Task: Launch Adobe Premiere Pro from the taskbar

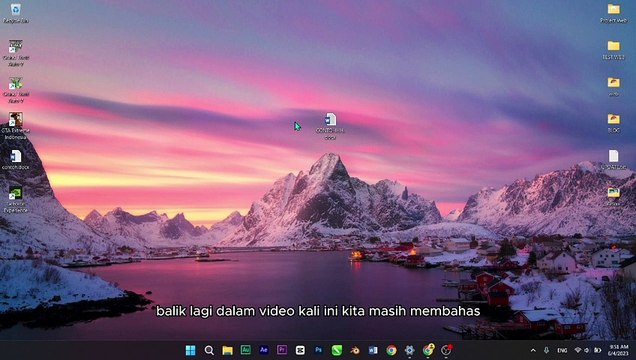Action: (281, 349)
